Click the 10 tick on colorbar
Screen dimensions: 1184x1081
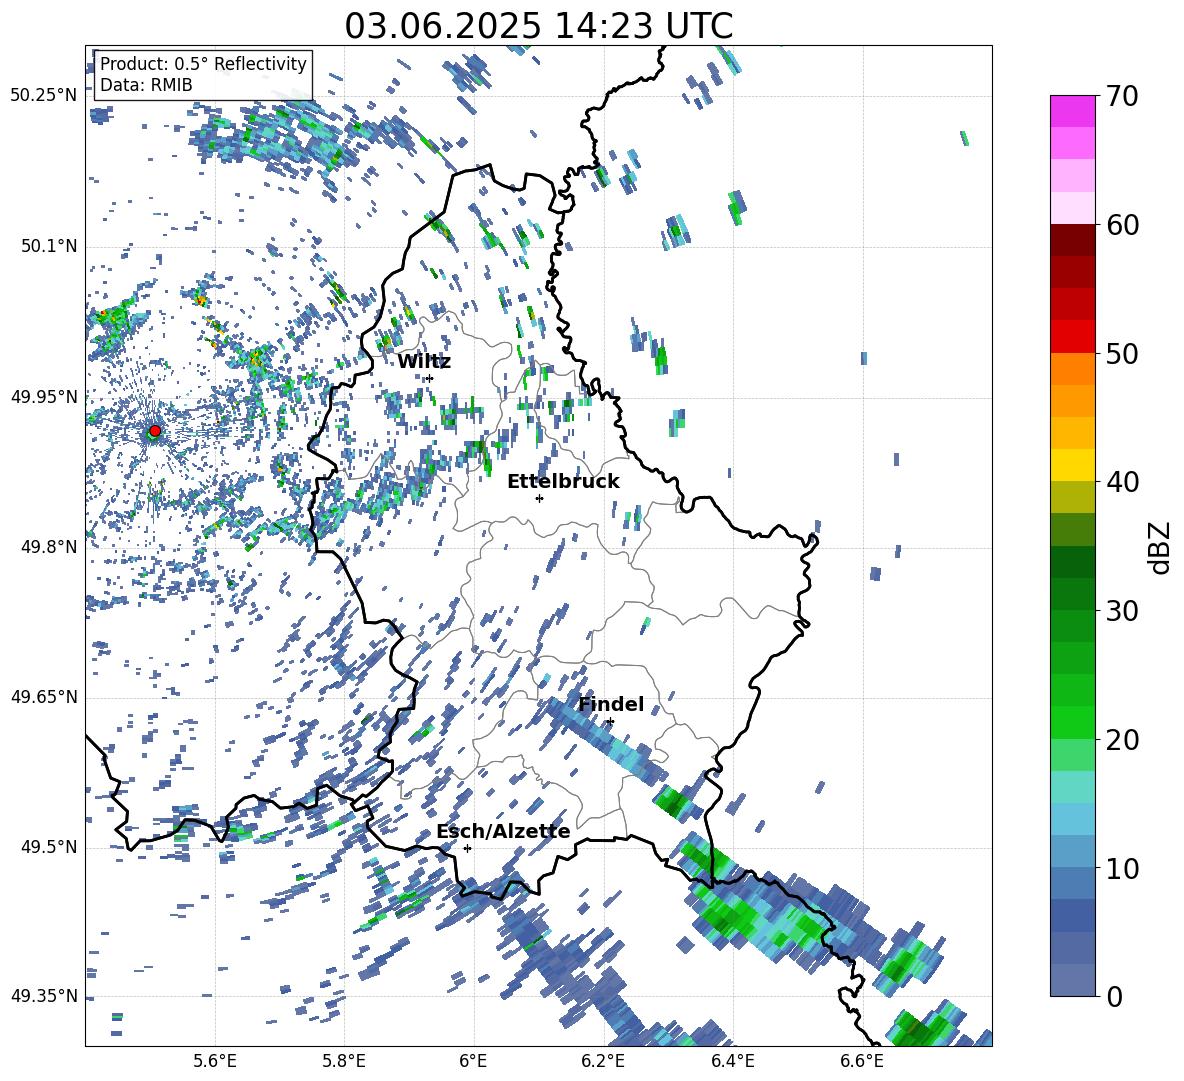tap(1121, 869)
